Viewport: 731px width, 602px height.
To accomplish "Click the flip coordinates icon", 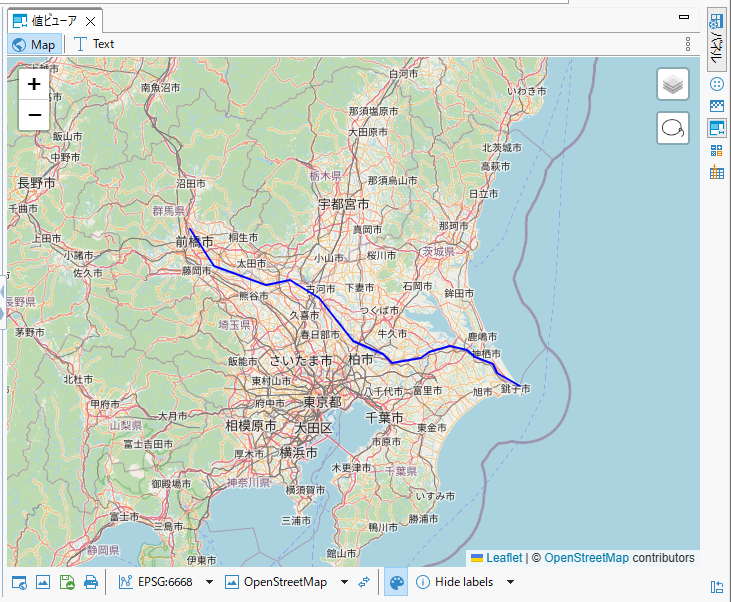I will (x=365, y=583).
